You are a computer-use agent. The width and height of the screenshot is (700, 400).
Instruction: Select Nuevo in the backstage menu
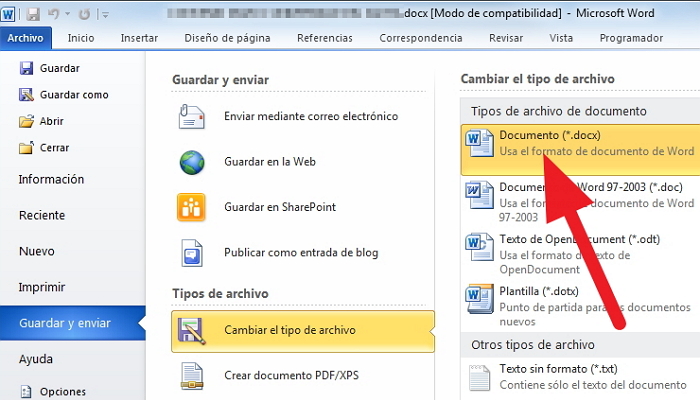[37, 251]
